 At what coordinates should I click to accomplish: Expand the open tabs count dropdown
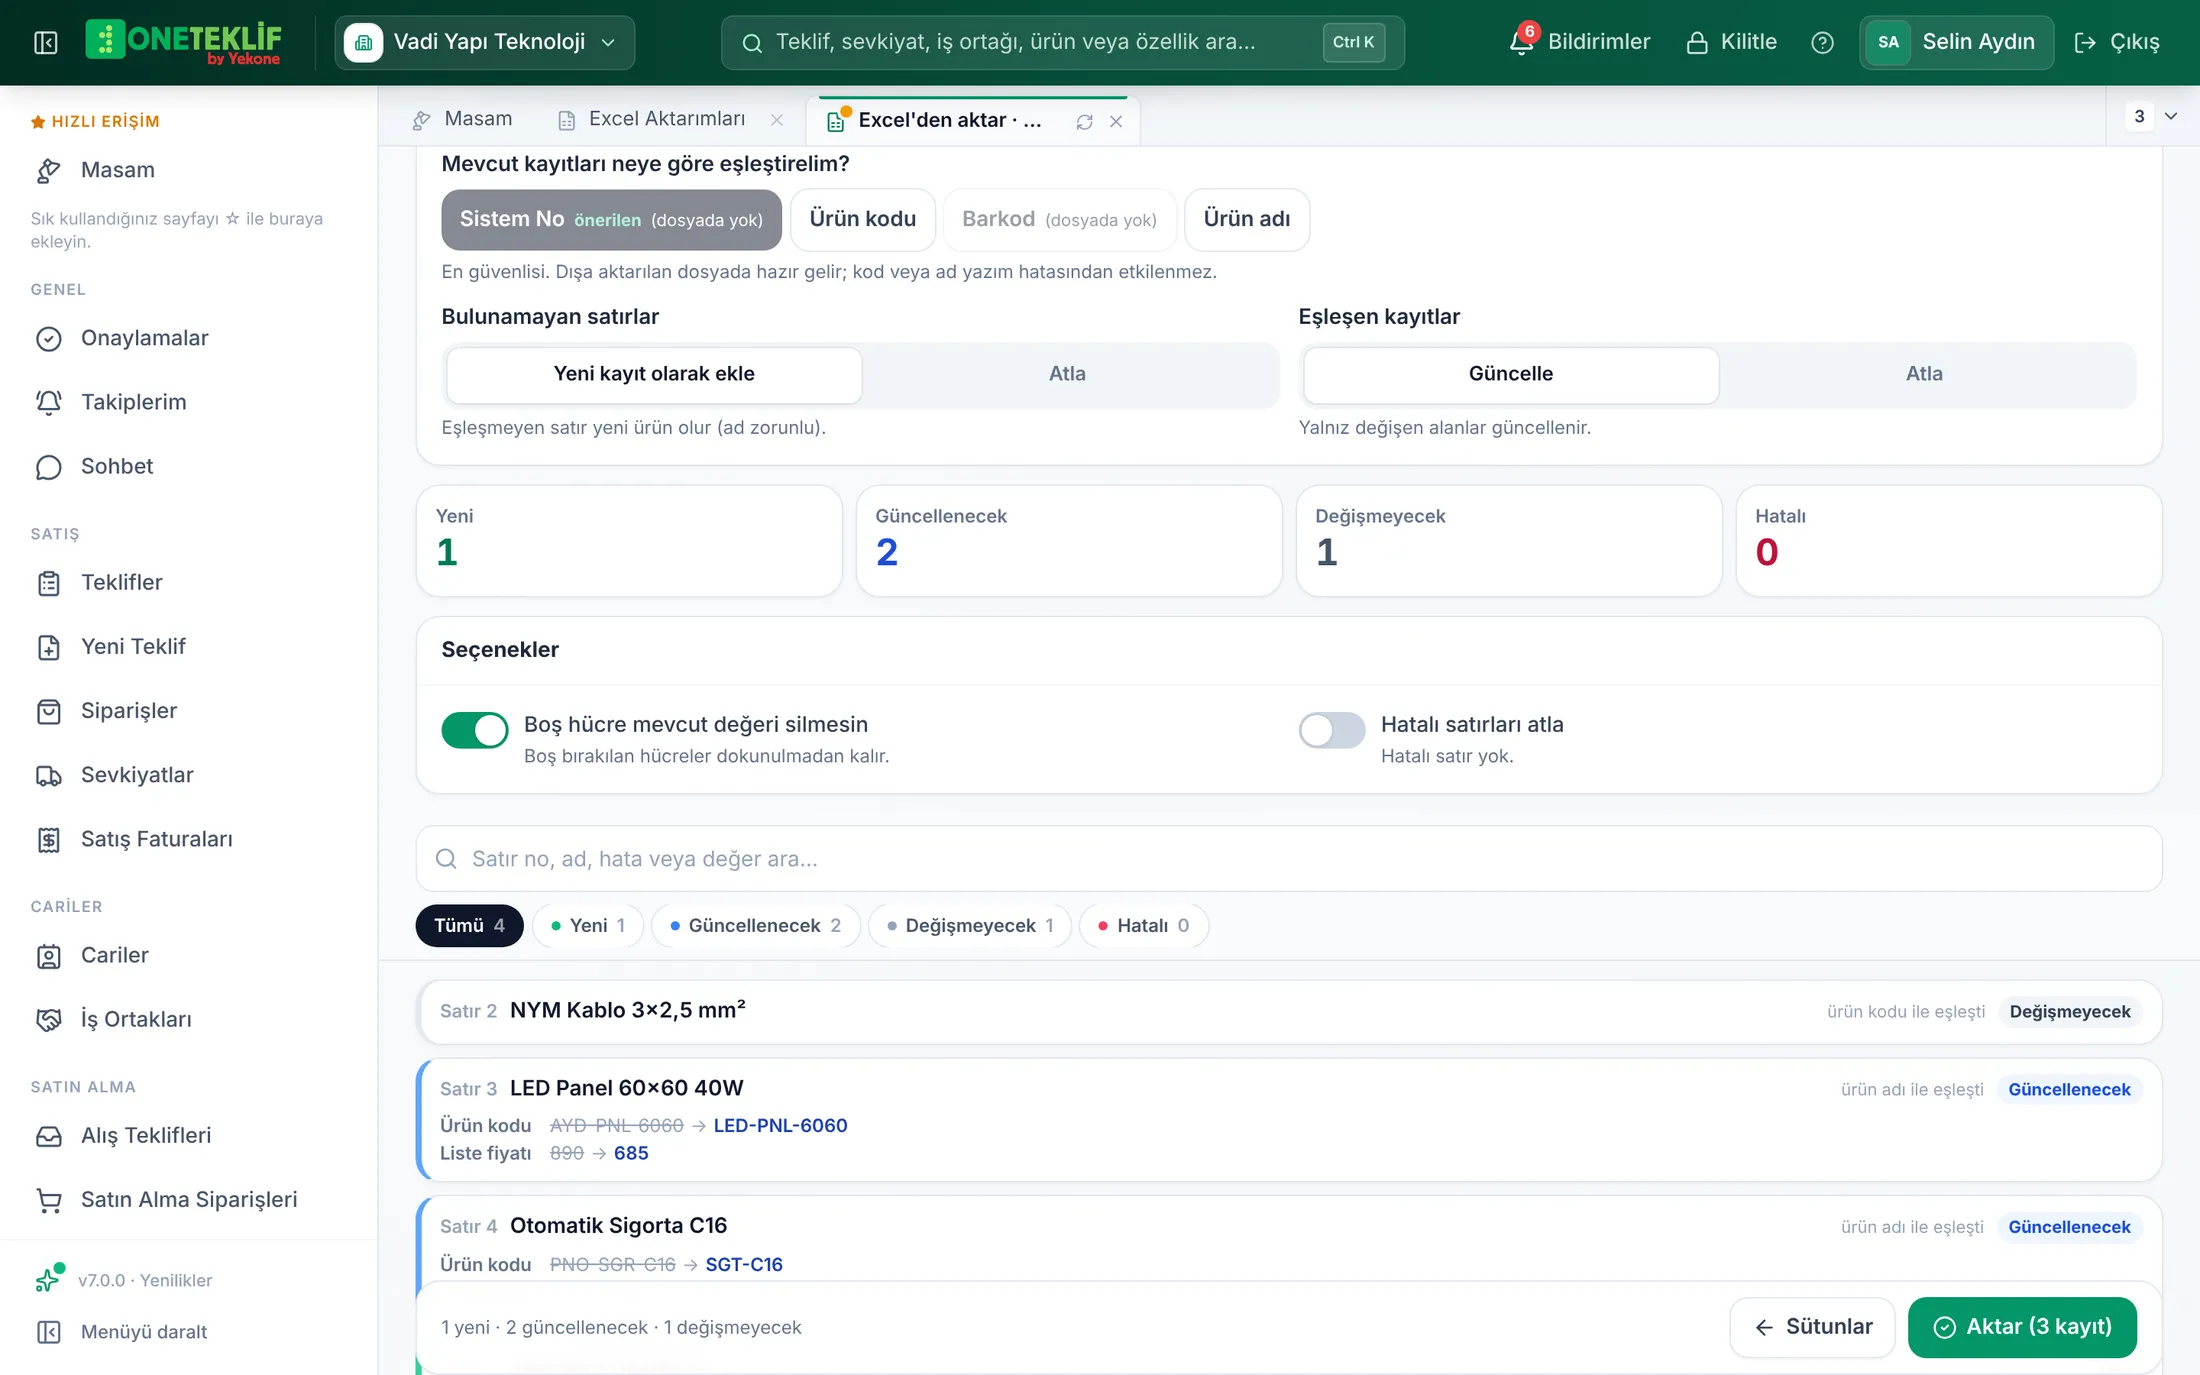pos(2153,116)
